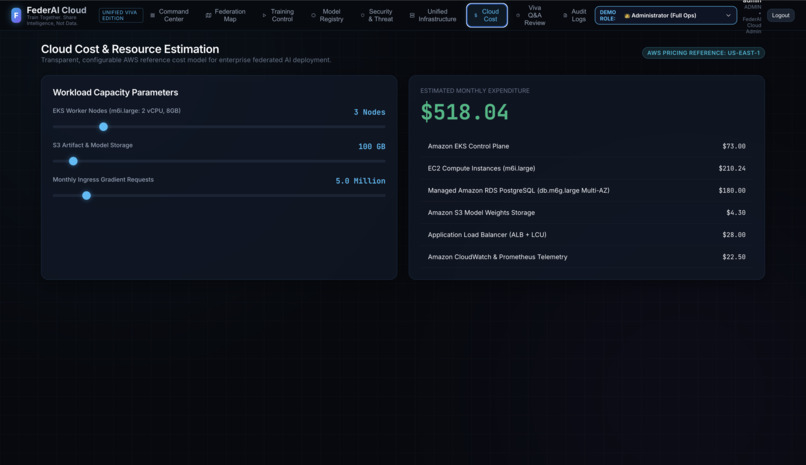The image size is (806, 465).
Task: Click the Model Registry icon
Action: tap(313, 15)
